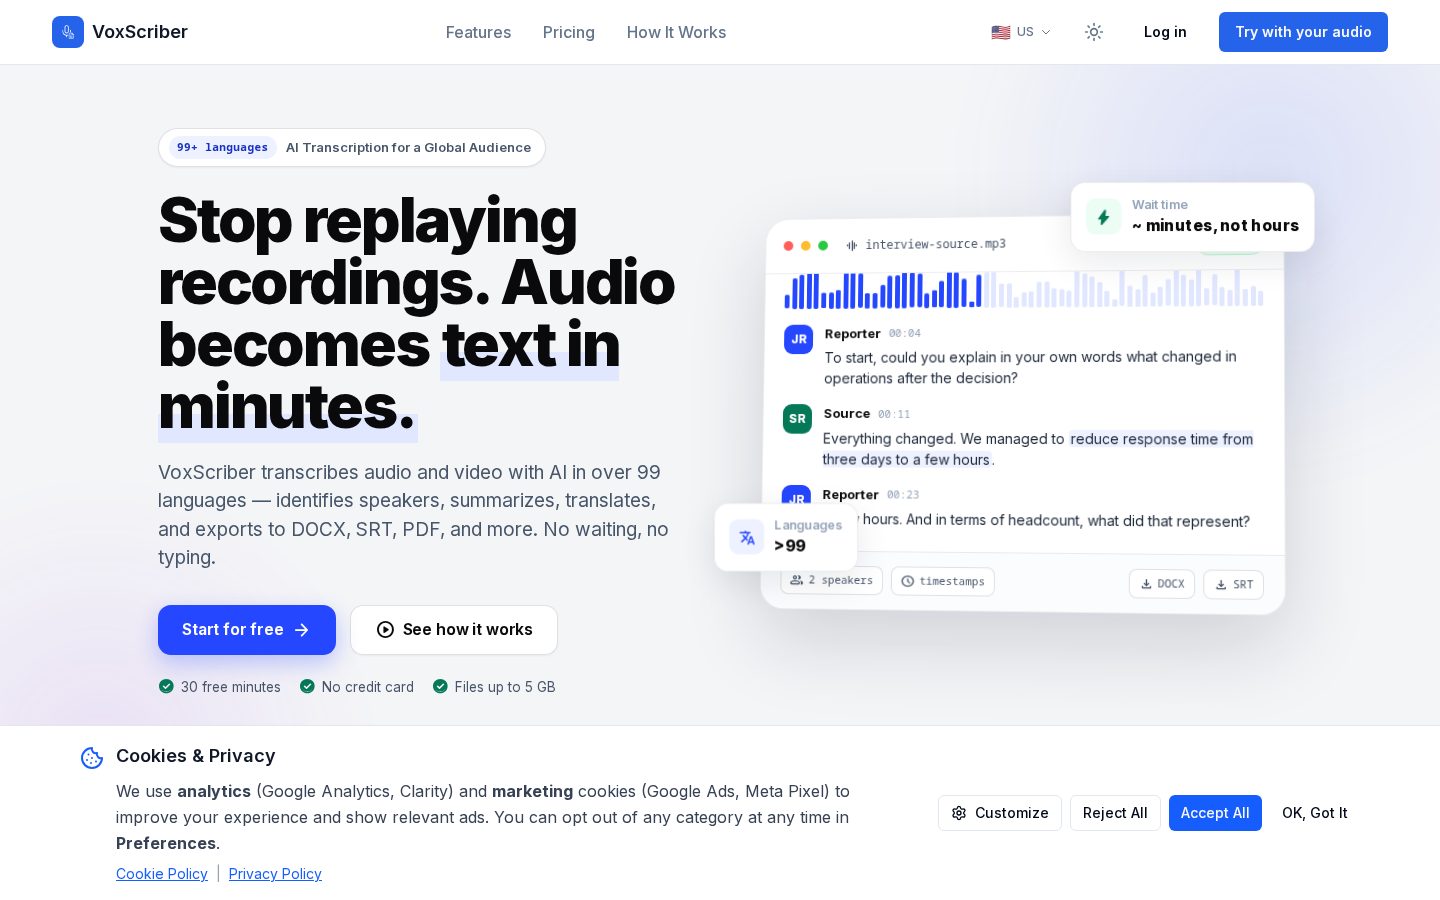Click the 99+ languages badge

pyautogui.click(x=222, y=147)
